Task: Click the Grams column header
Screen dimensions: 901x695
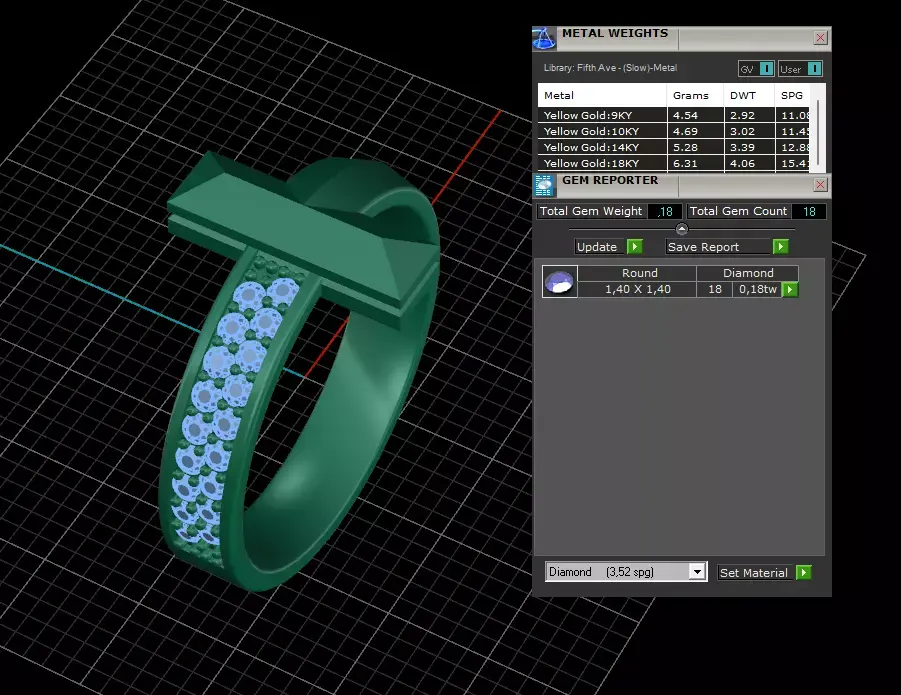Action: (695, 95)
